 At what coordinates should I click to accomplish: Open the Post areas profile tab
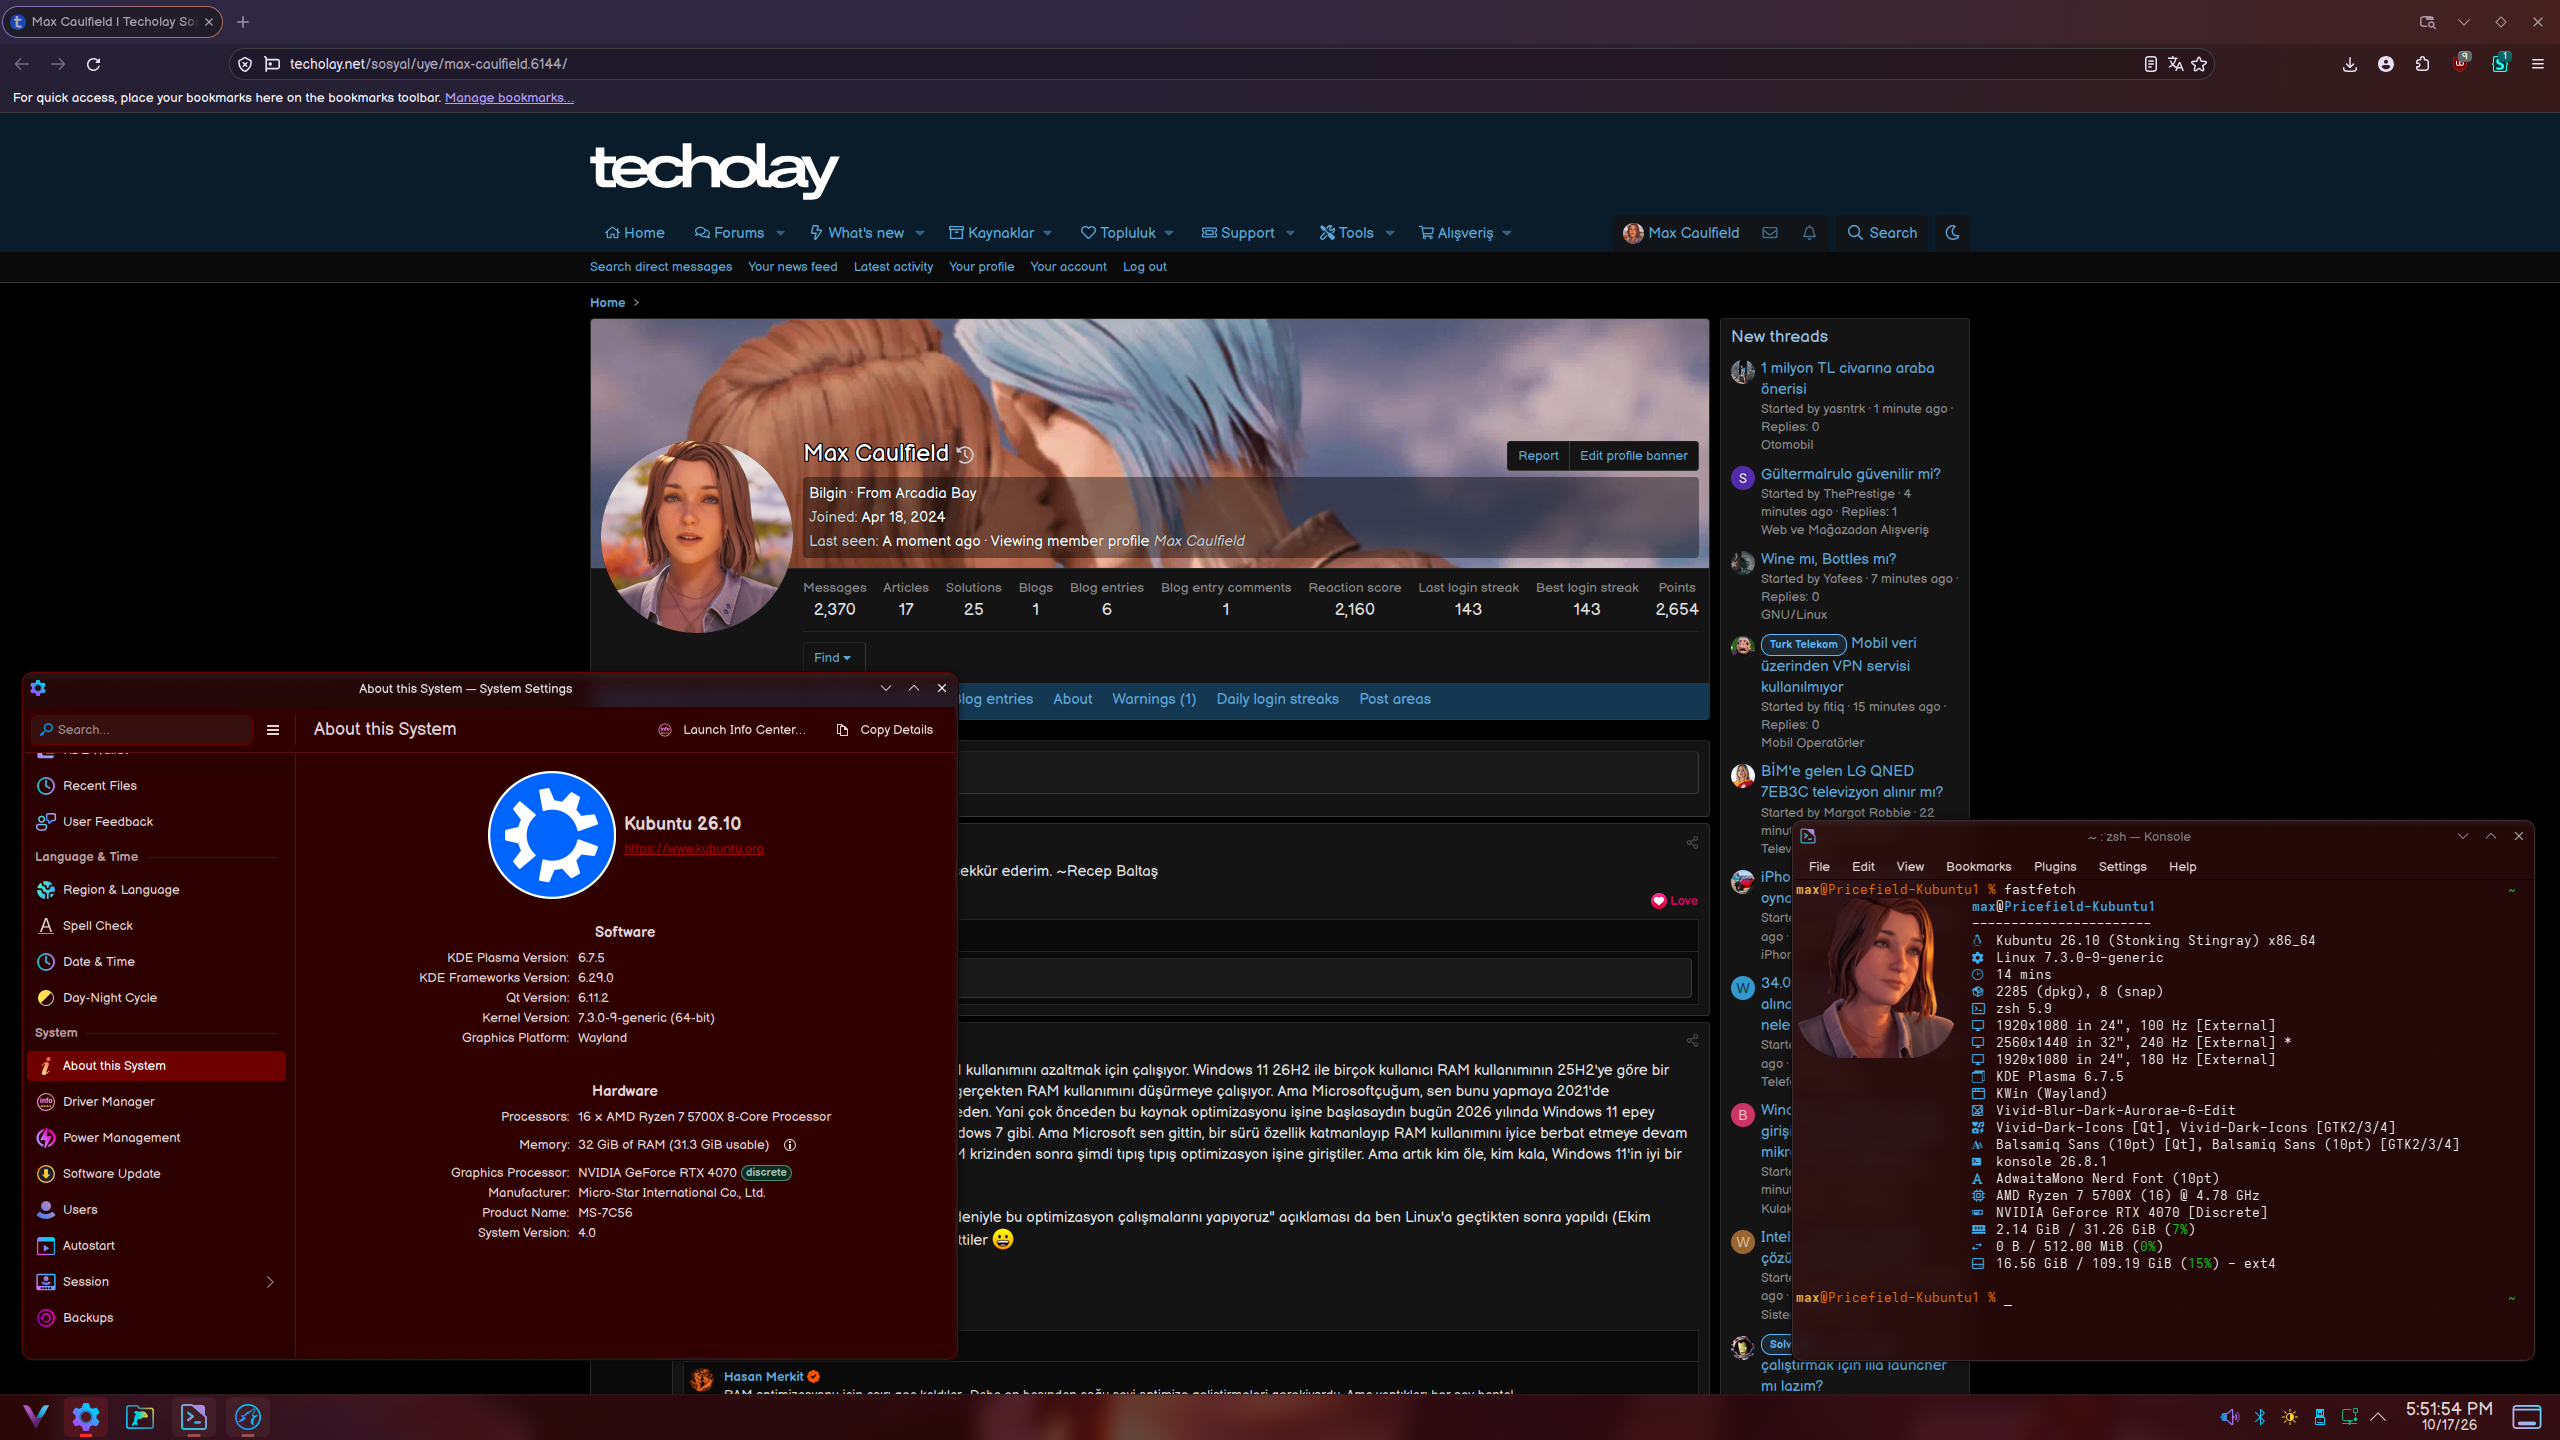[1394, 699]
